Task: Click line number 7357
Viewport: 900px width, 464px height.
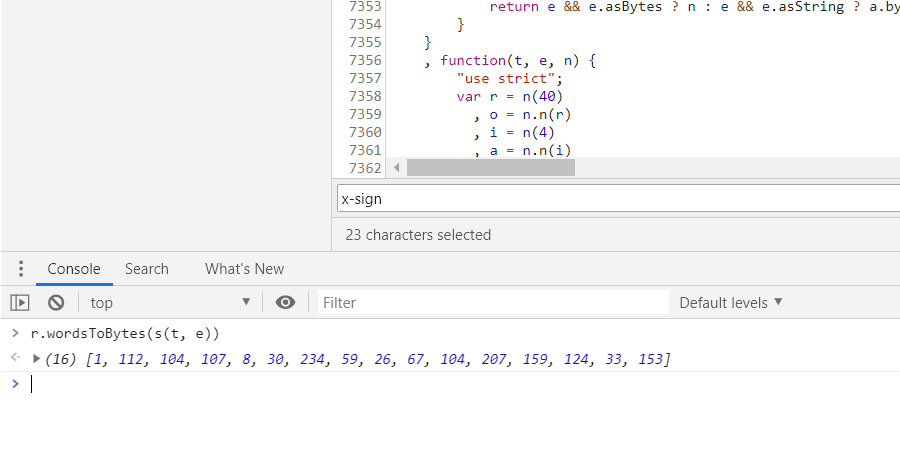Action: click(365, 78)
